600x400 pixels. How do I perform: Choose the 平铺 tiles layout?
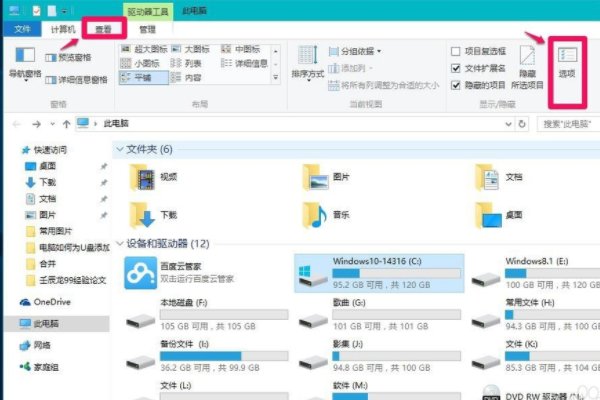tap(144, 77)
